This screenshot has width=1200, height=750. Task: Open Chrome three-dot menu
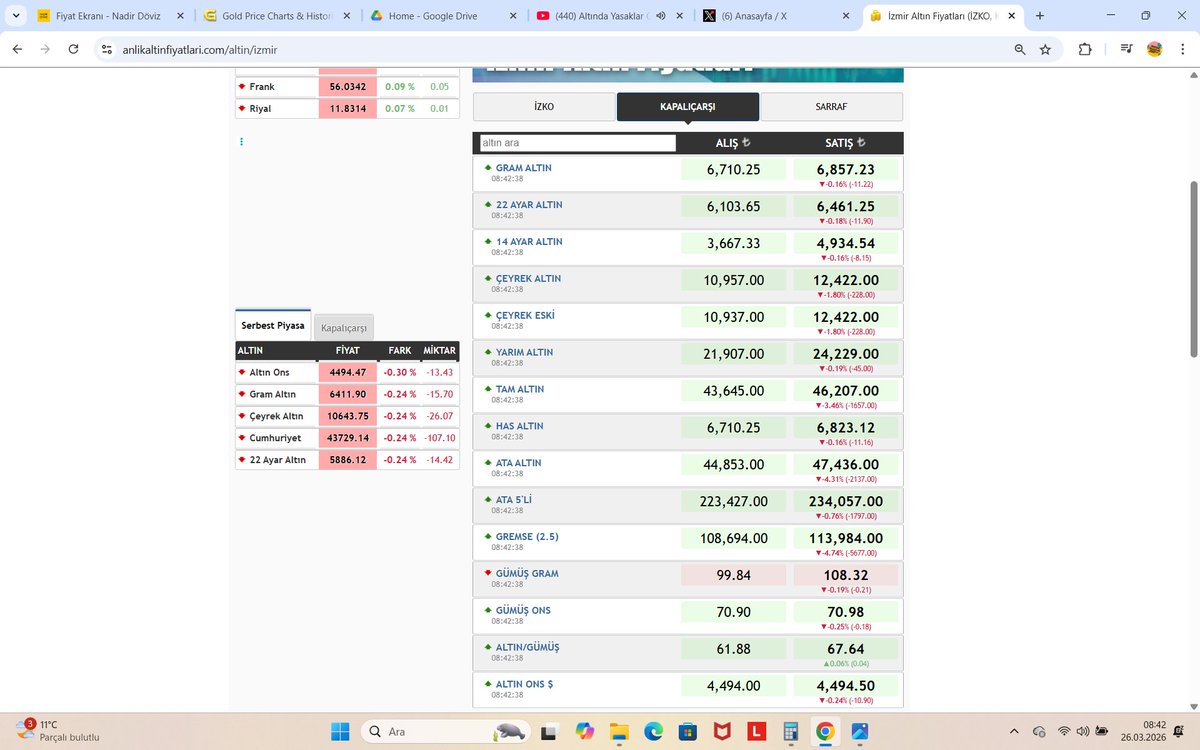(1182, 49)
